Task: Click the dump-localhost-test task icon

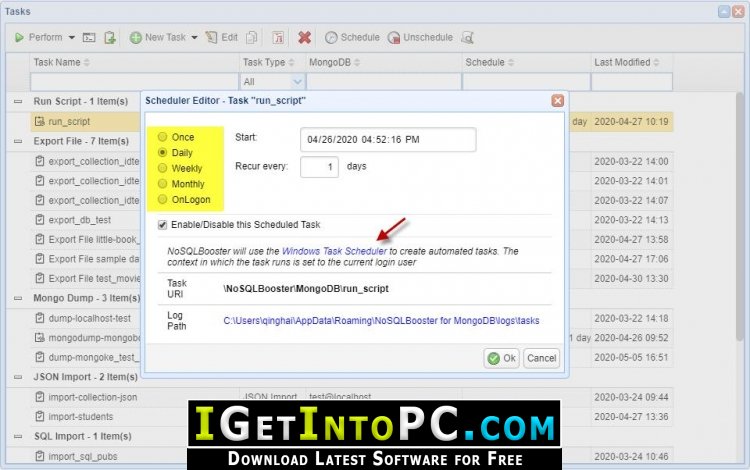Action: pyautogui.click(x=40, y=318)
